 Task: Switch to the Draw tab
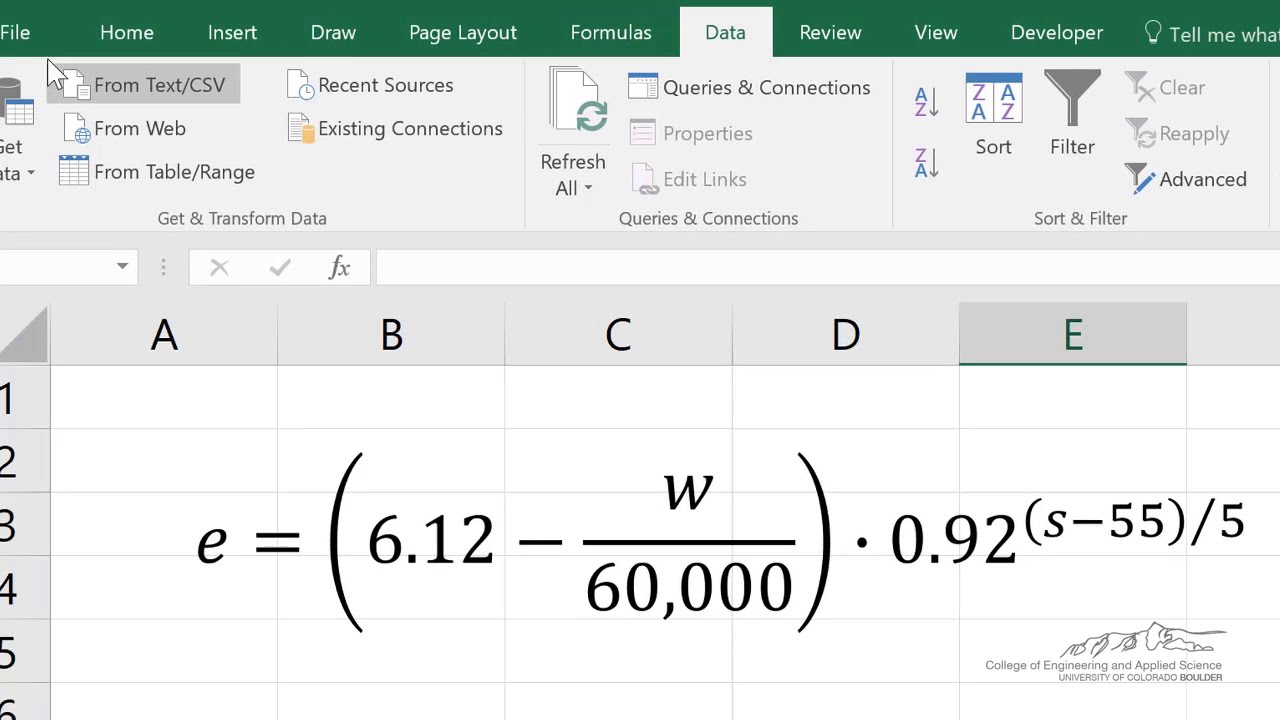point(333,33)
